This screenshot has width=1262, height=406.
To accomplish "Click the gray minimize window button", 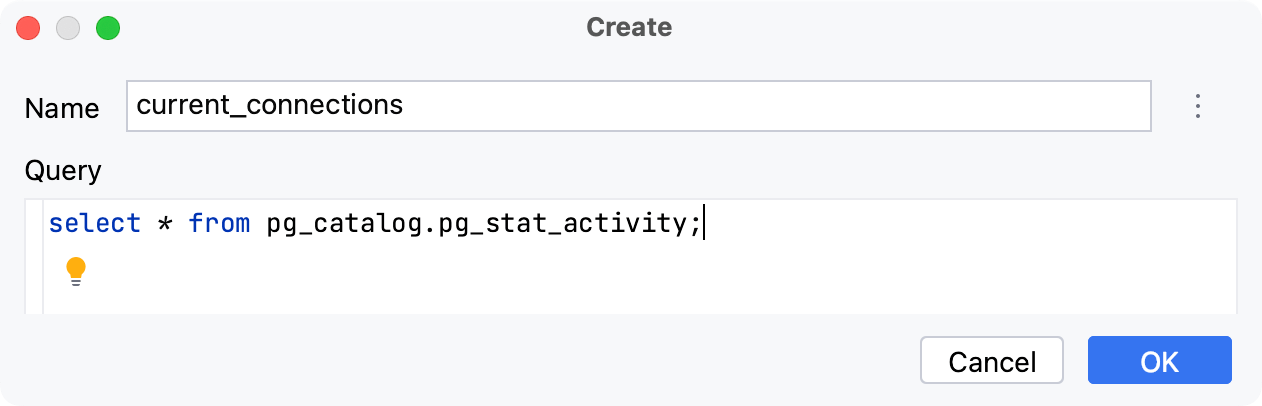I will [68, 28].
